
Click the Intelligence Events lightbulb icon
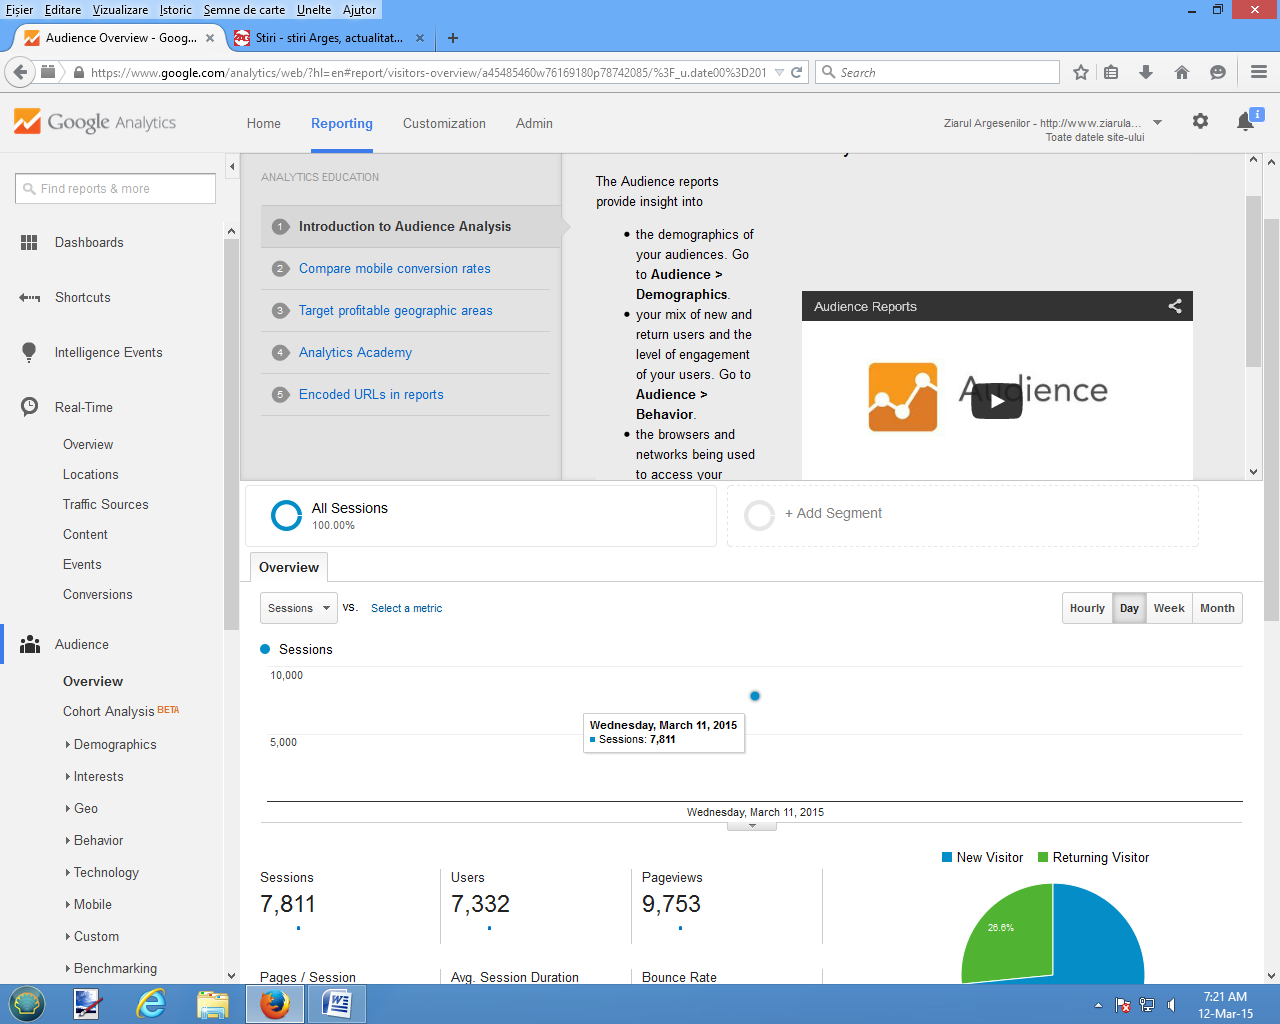coord(29,353)
